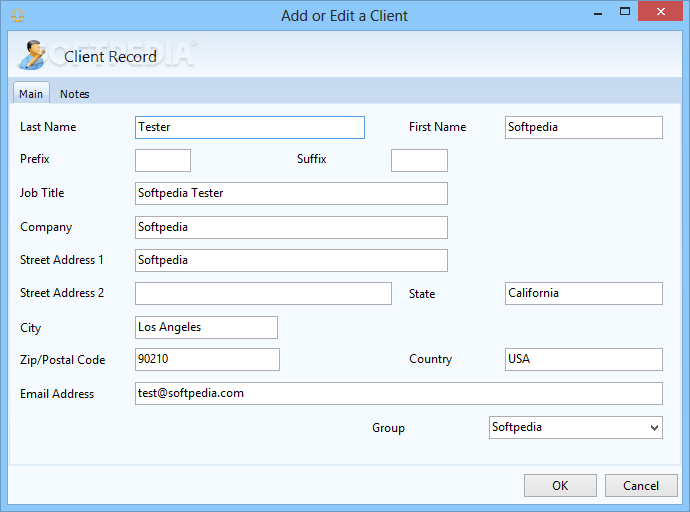Focus the empty Suffix field
The image size is (690, 512).
(x=419, y=160)
